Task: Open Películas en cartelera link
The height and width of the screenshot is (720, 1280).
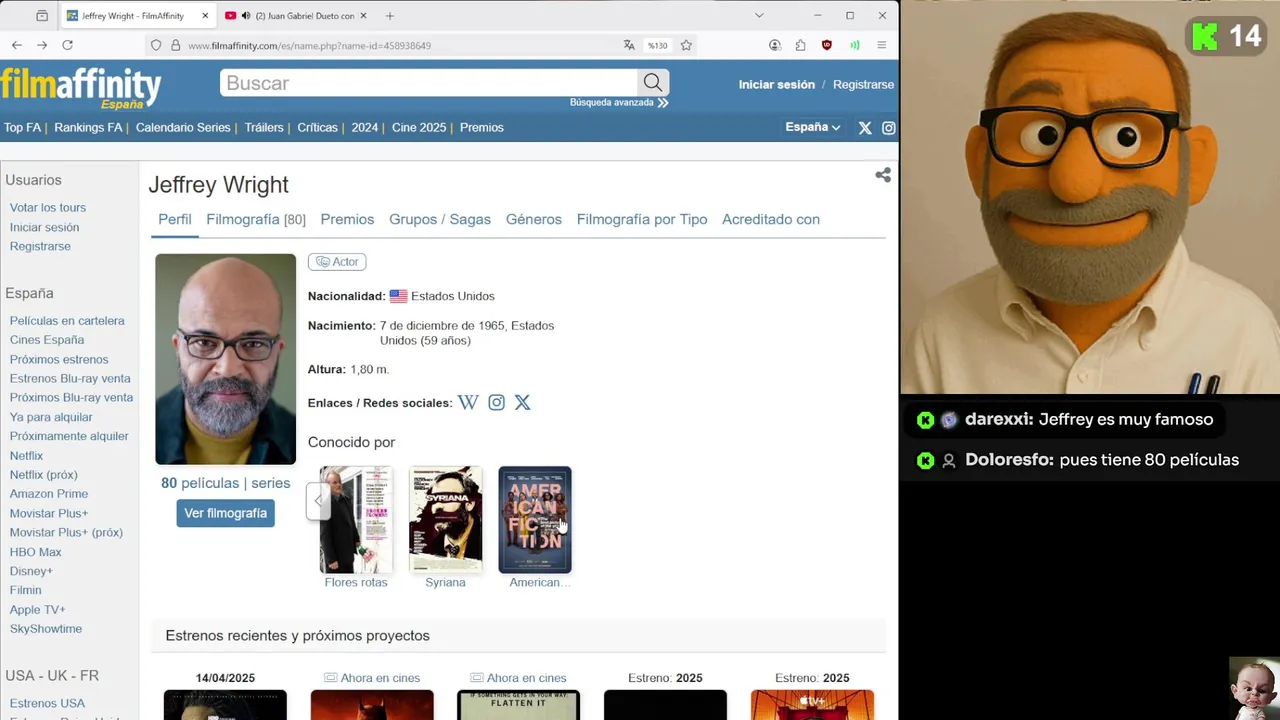Action: pos(67,321)
